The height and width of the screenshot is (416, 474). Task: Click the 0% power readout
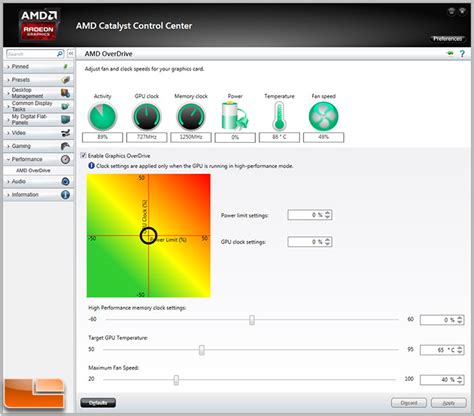click(235, 137)
